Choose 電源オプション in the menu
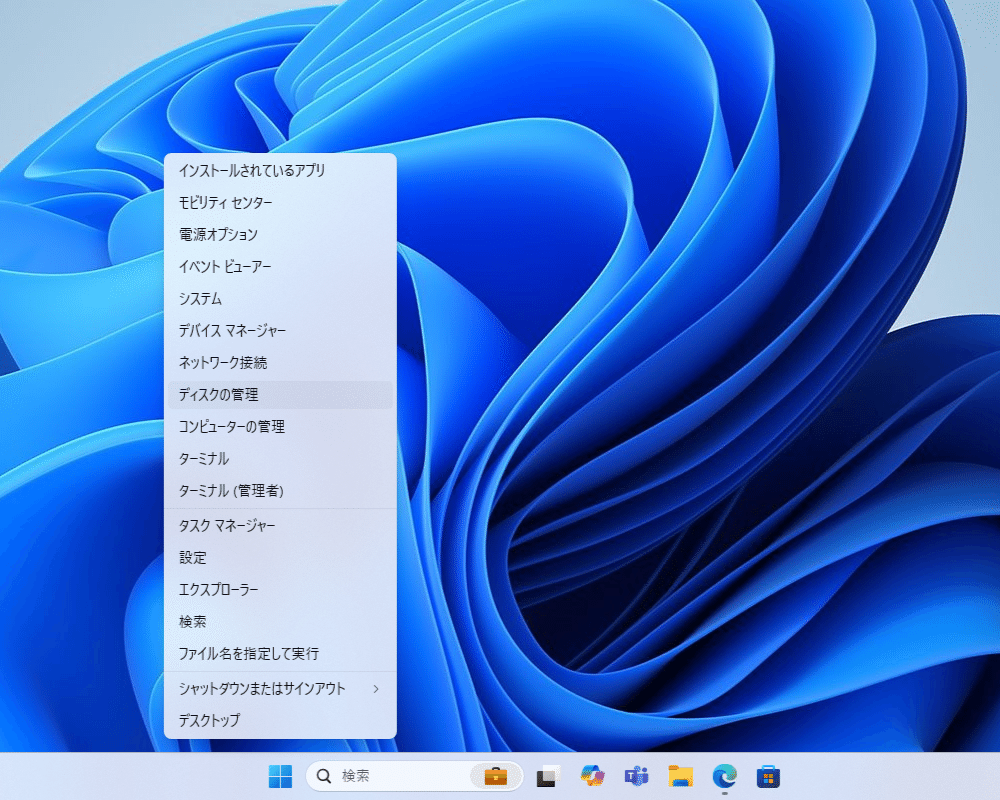Image resolution: width=1000 pixels, height=800 pixels. pos(280,234)
